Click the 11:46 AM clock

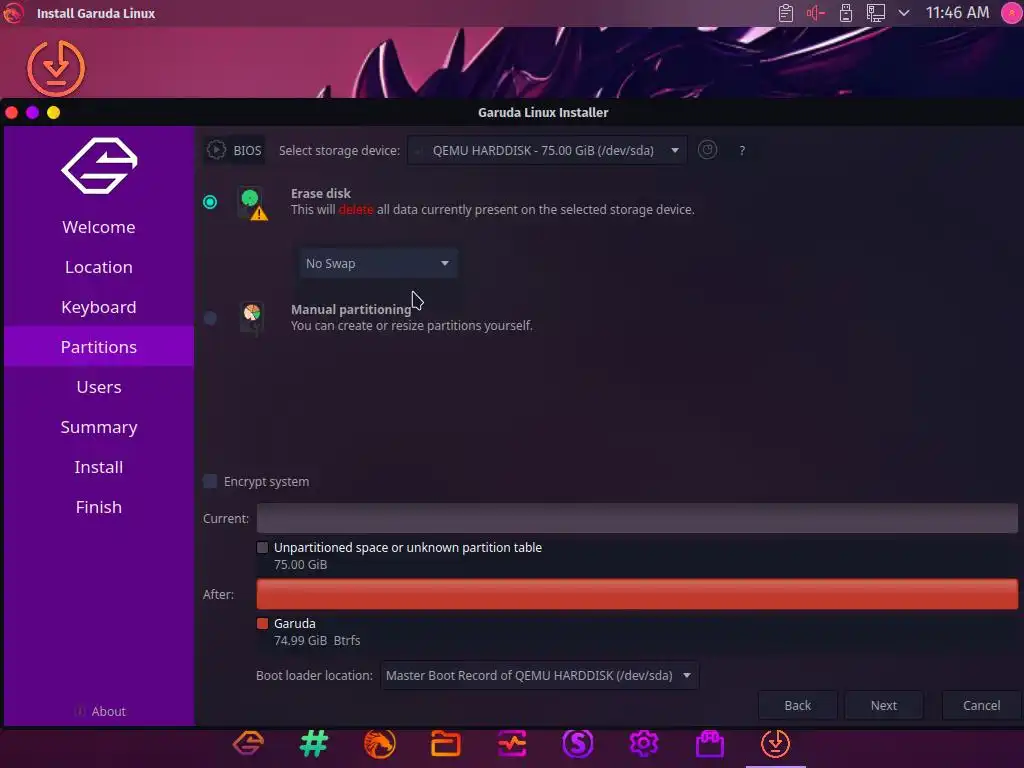point(957,13)
